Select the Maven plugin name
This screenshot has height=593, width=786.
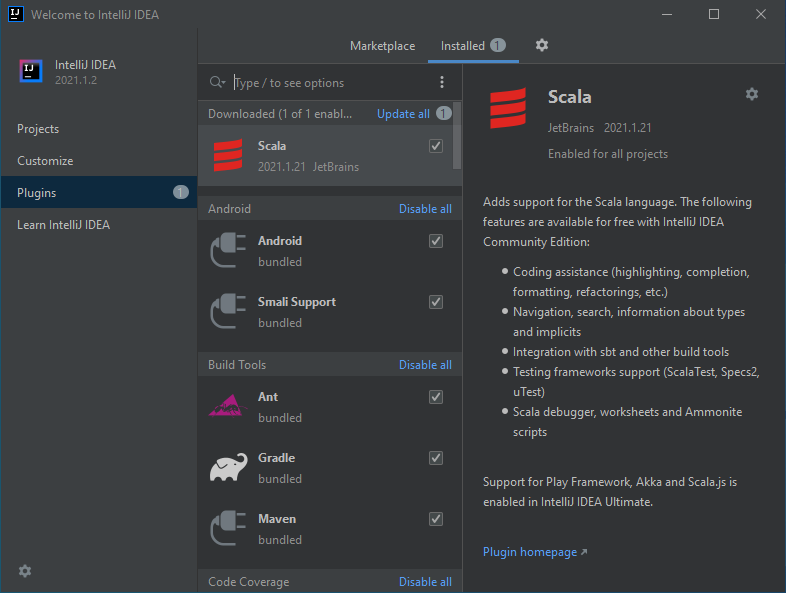tap(277, 519)
